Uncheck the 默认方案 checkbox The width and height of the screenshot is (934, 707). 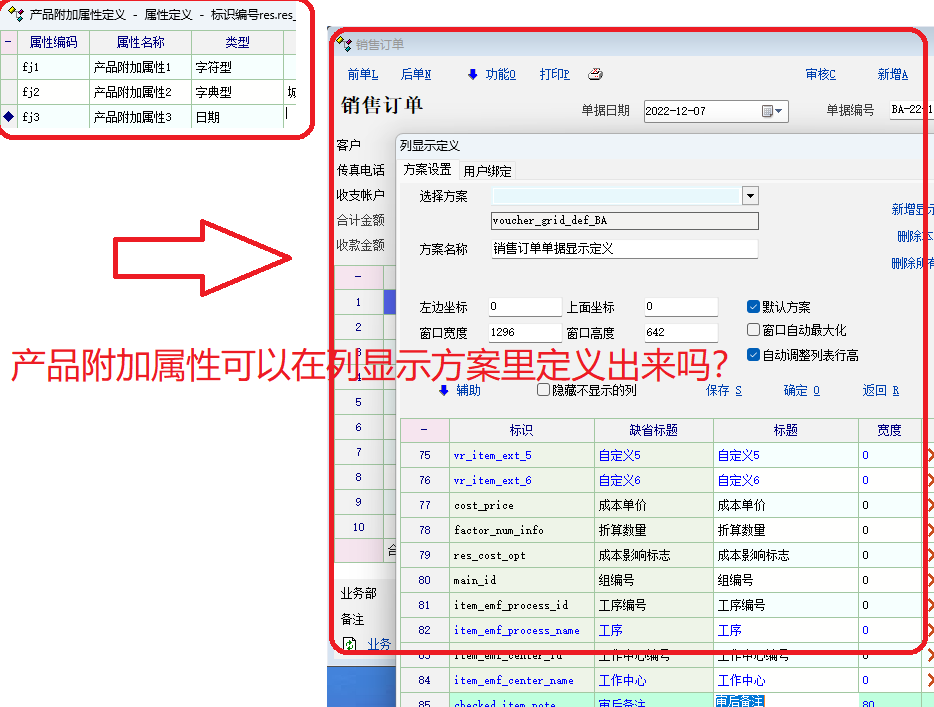754,307
